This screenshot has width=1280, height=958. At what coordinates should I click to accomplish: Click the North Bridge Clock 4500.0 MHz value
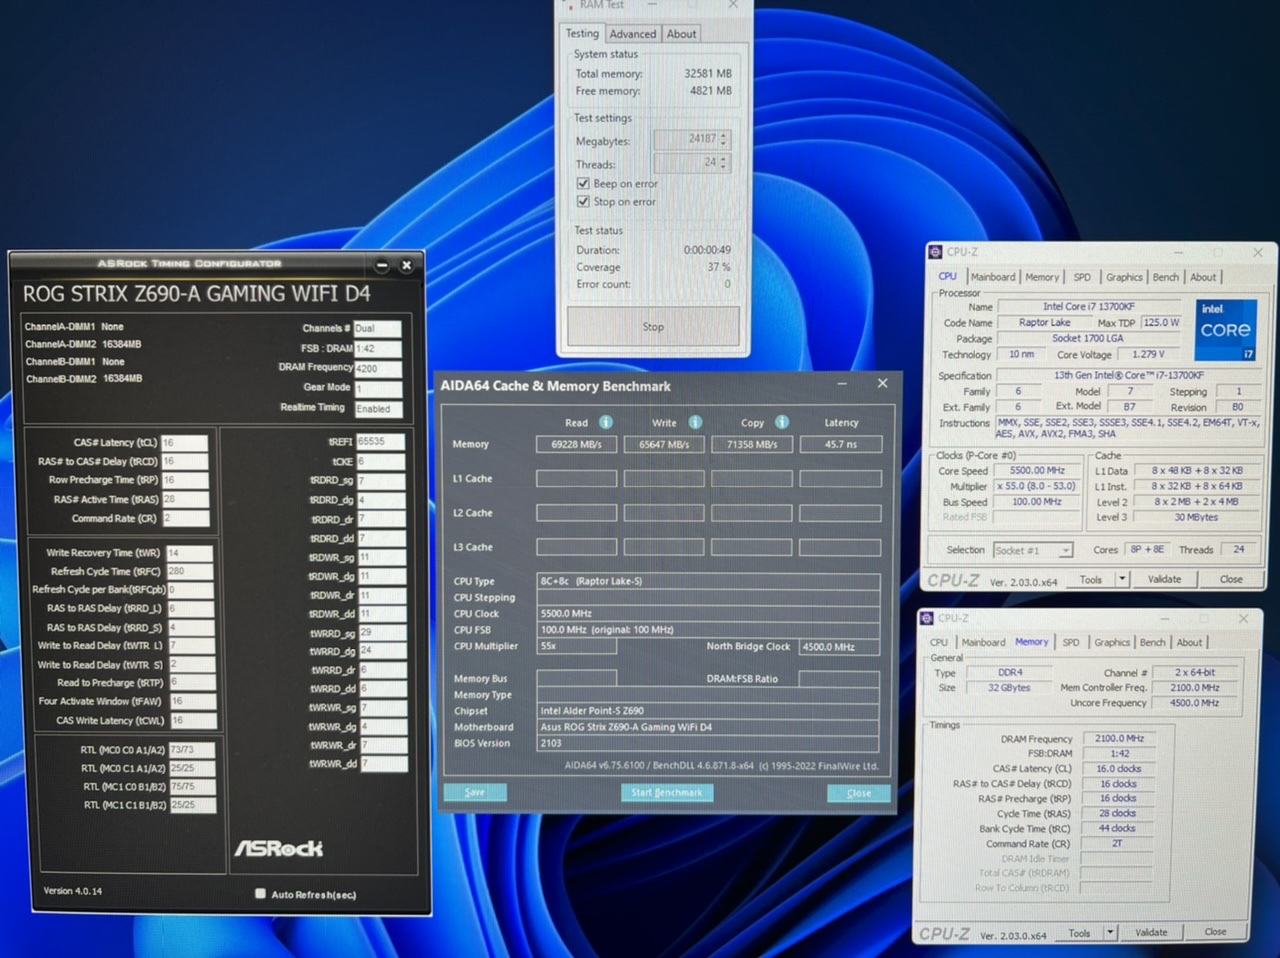click(838, 647)
